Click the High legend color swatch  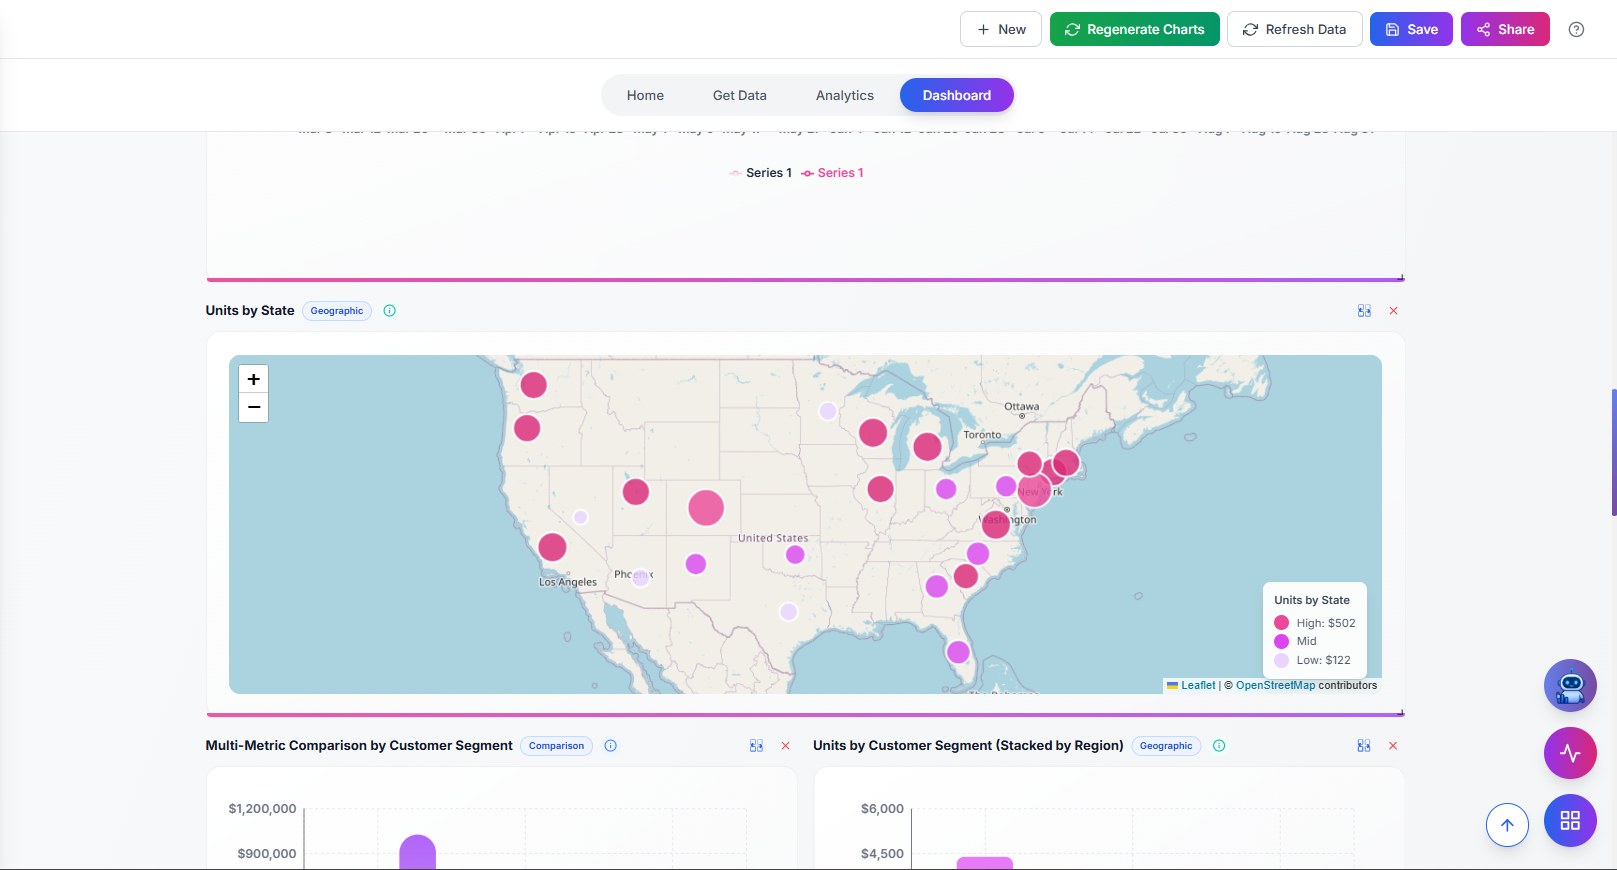pos(1281,623)
